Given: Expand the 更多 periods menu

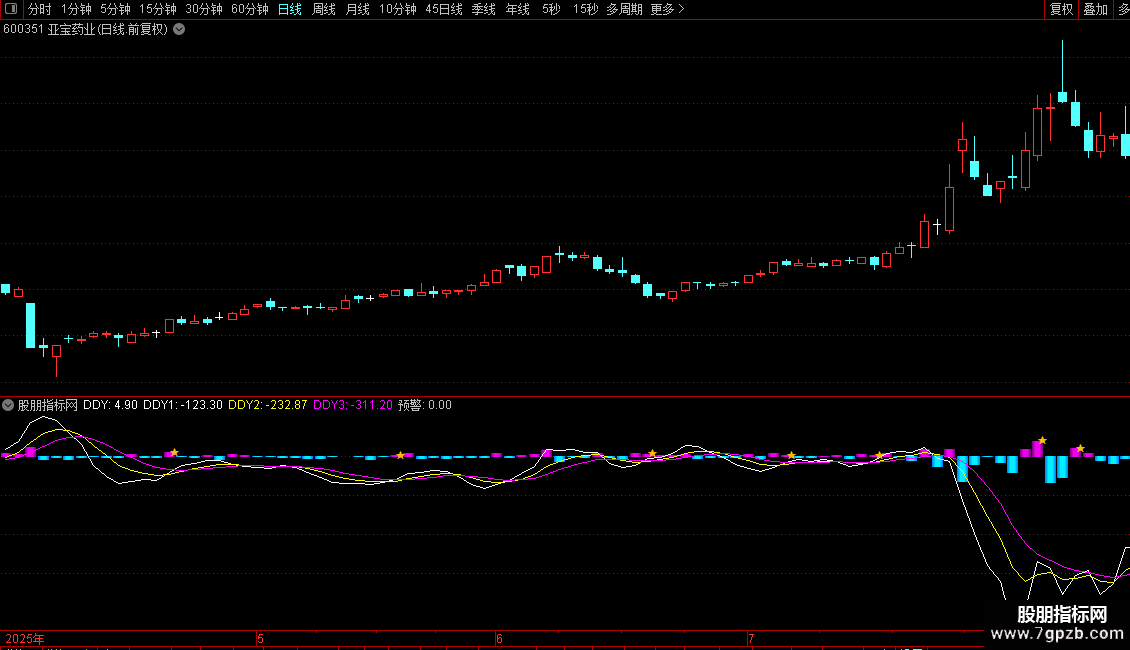Looking at the screenshot, I should (667, 9).
